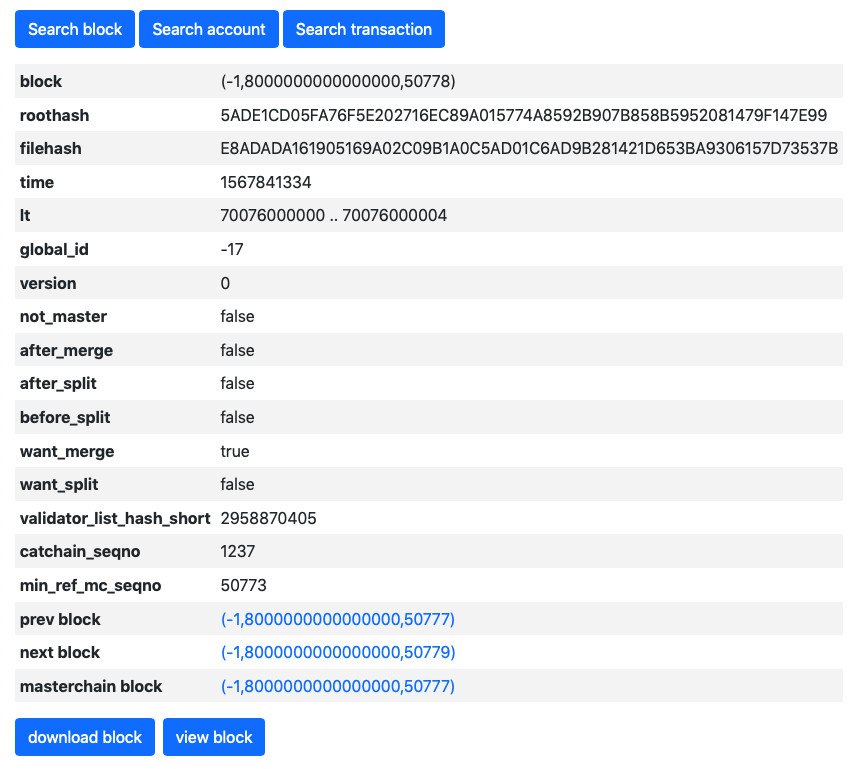This screenshot has height=769, width=859.
Task: Download the current block
Action: [85, 737]
